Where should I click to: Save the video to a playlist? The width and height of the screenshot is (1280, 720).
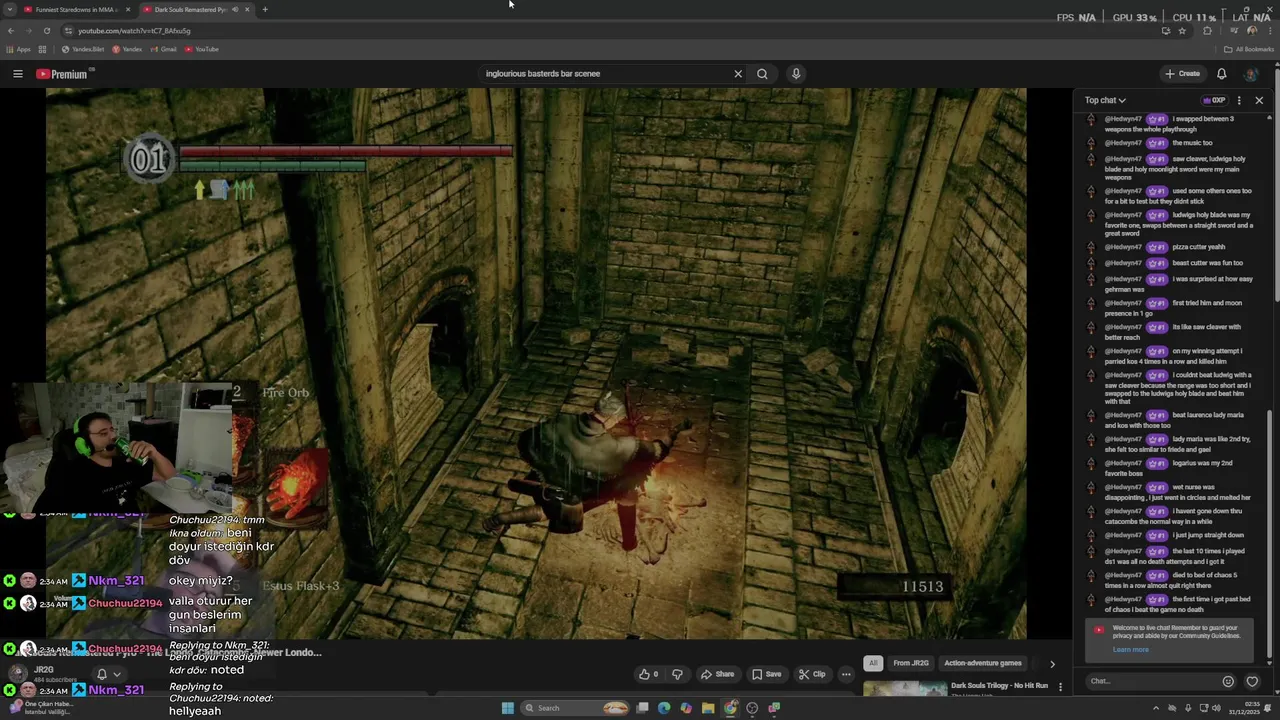coord(767,674)
